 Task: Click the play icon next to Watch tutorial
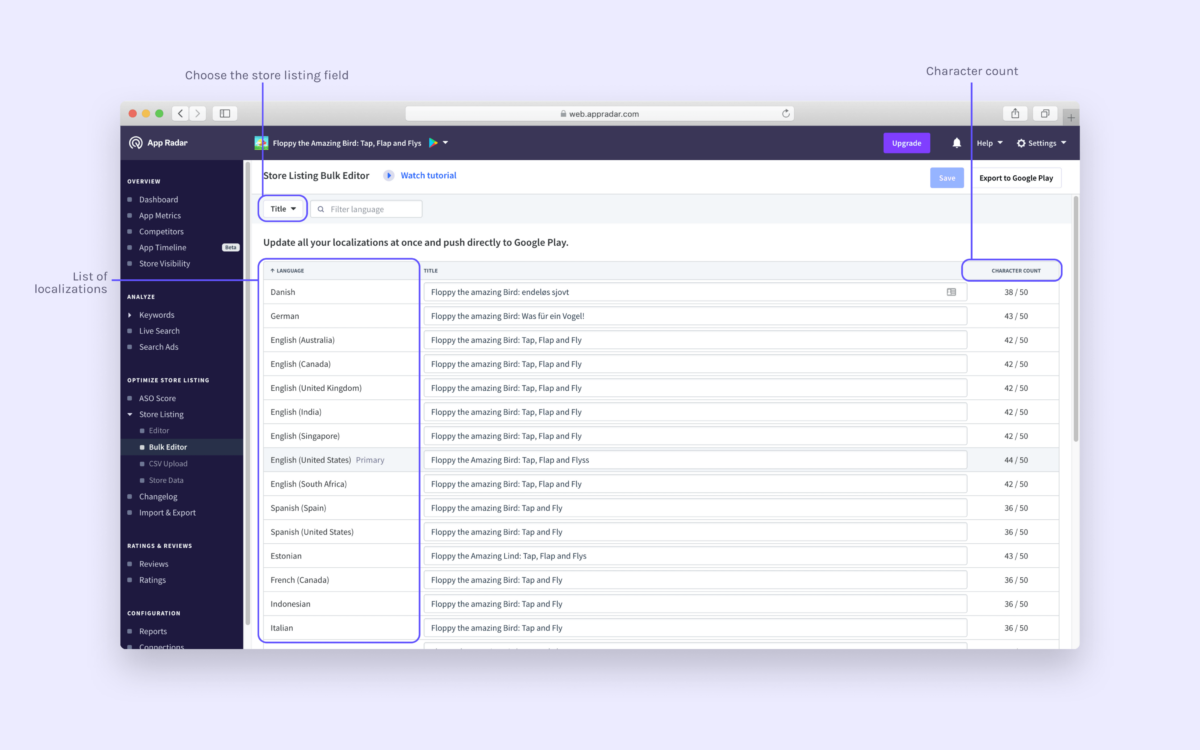(x=389, y=175)
